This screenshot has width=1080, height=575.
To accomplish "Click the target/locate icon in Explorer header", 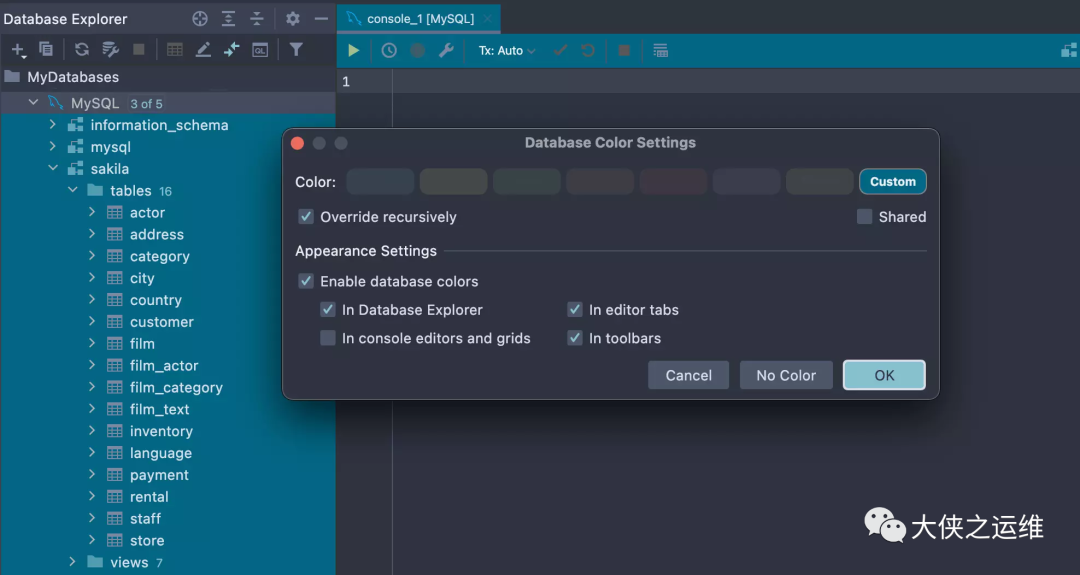I will tap(200, 19).
